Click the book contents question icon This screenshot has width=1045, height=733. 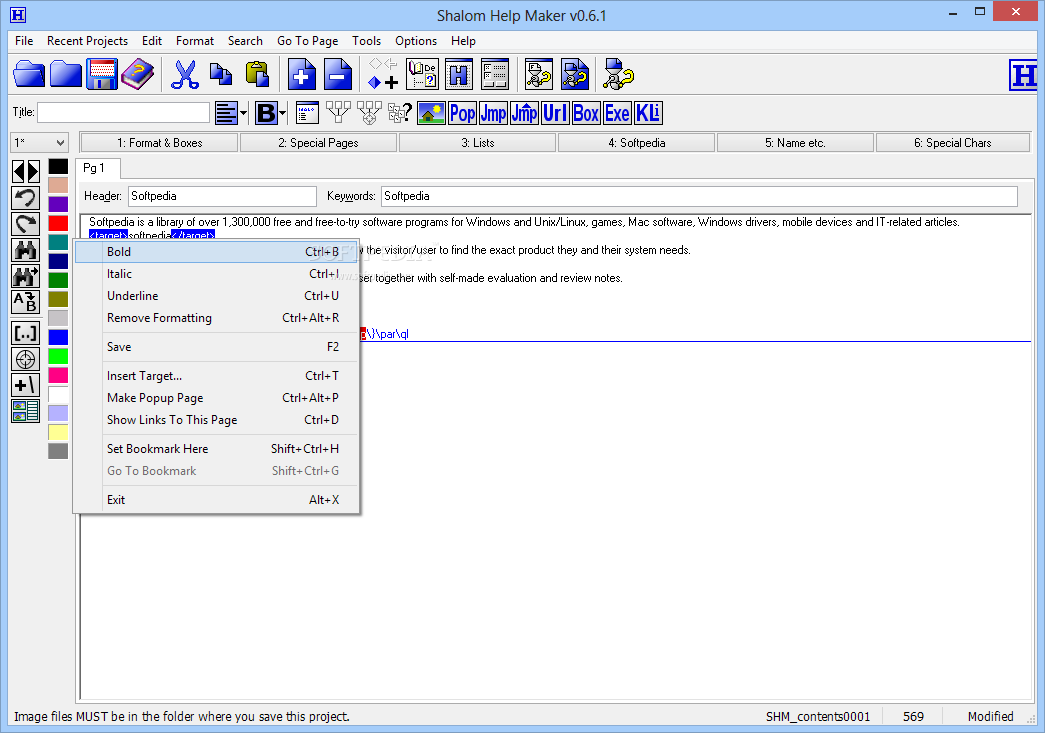click(423, 74)
